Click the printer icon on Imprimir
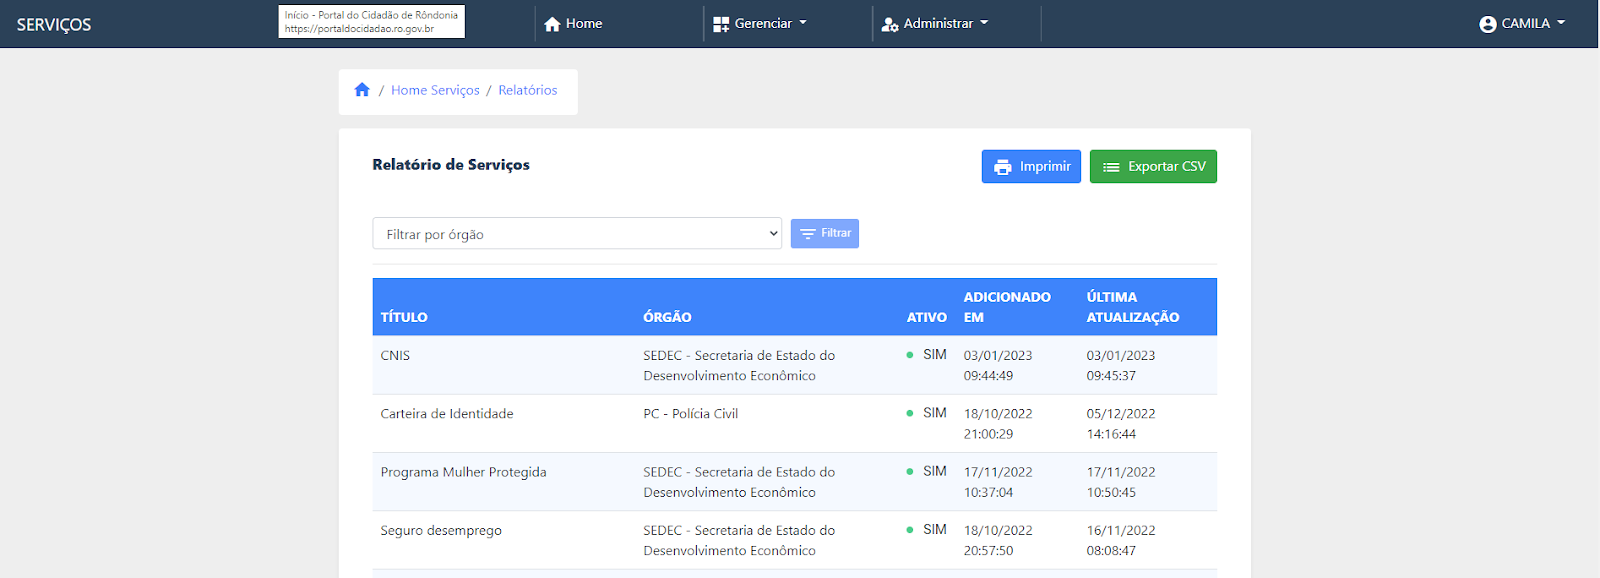 pos(1003,167)
